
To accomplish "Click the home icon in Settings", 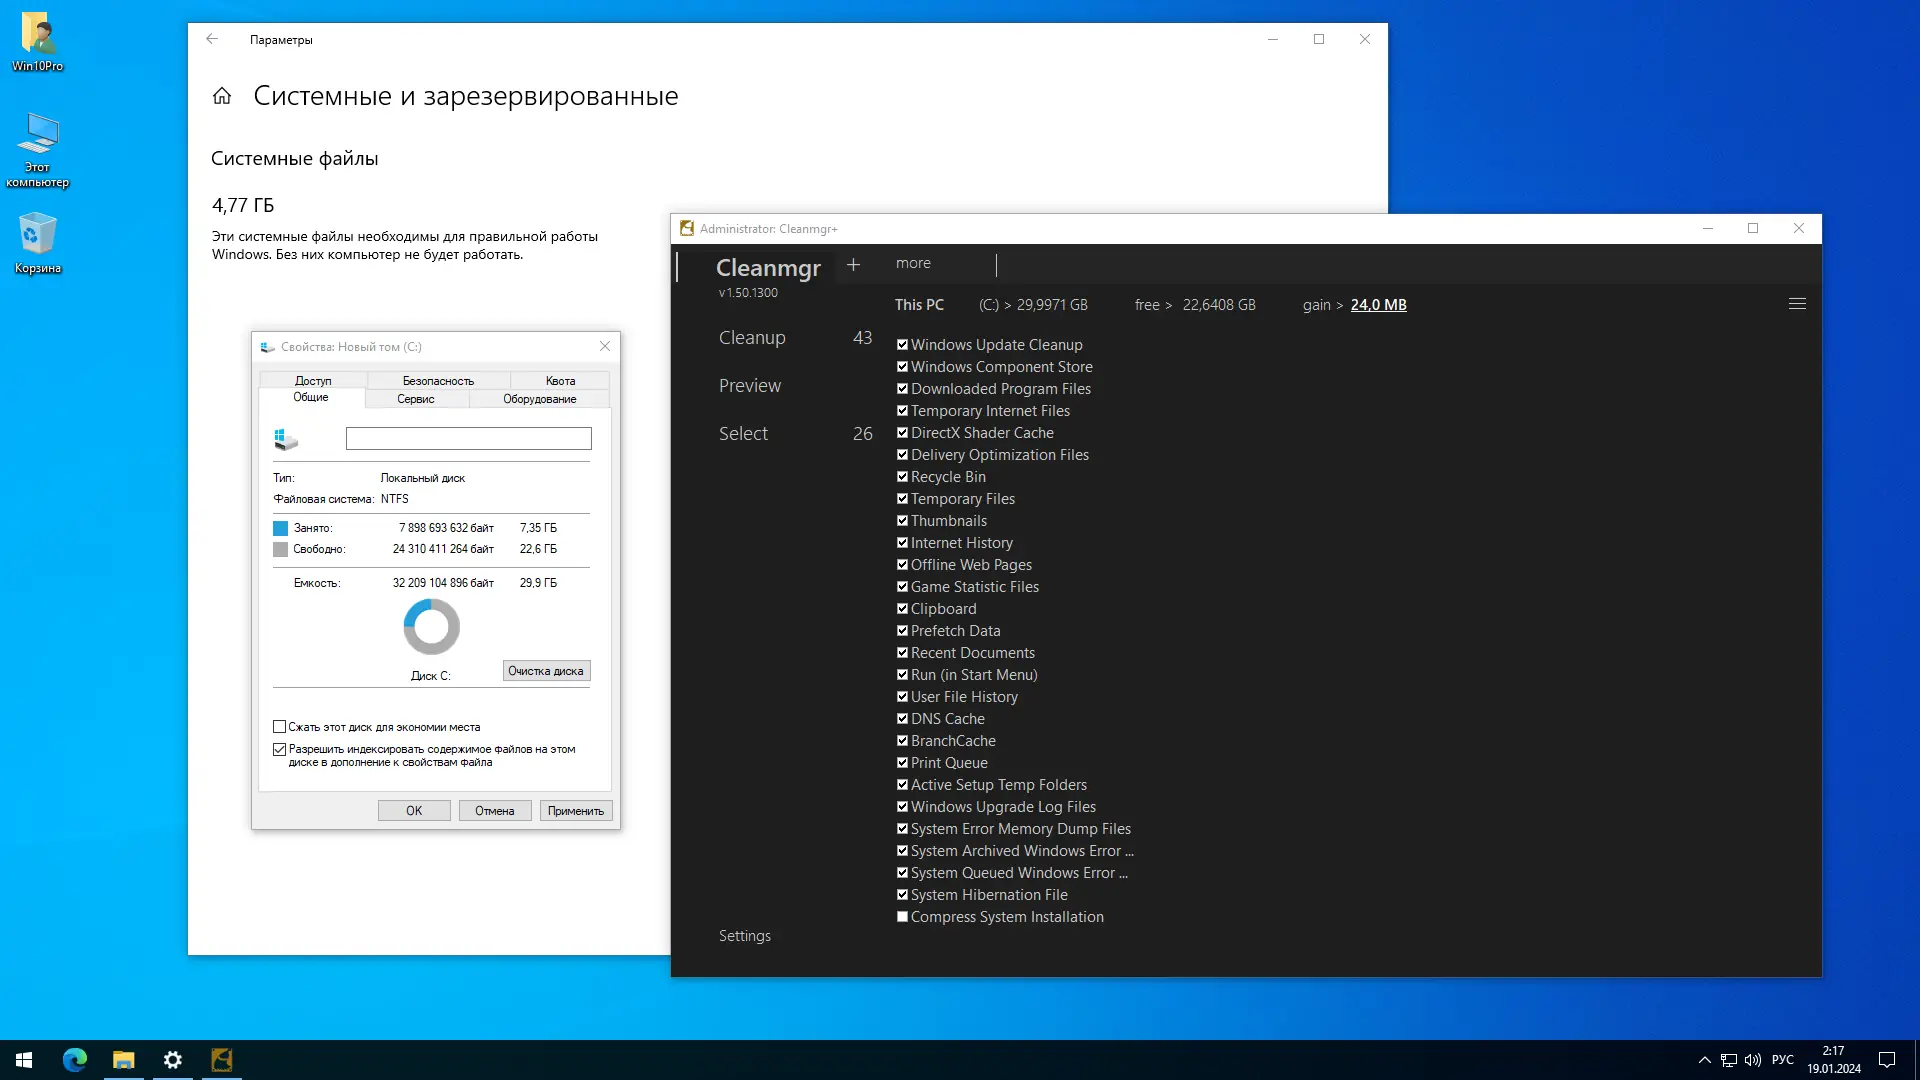I will (x=222, y=96).
